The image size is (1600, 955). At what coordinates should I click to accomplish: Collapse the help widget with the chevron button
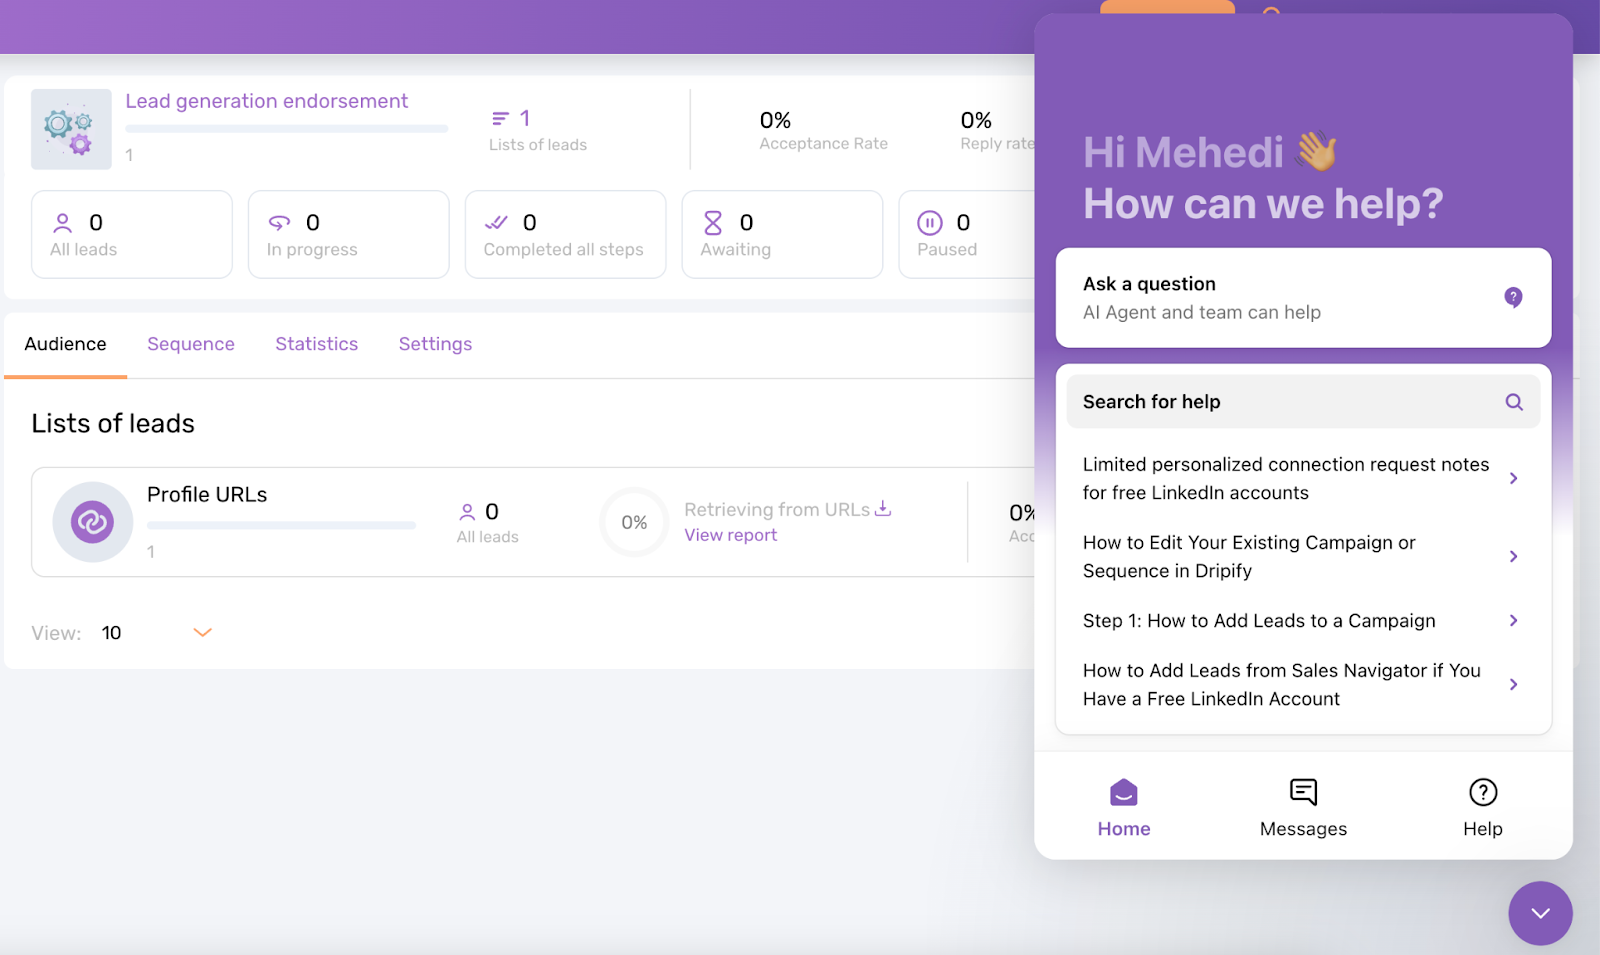tap(1540, 913)
